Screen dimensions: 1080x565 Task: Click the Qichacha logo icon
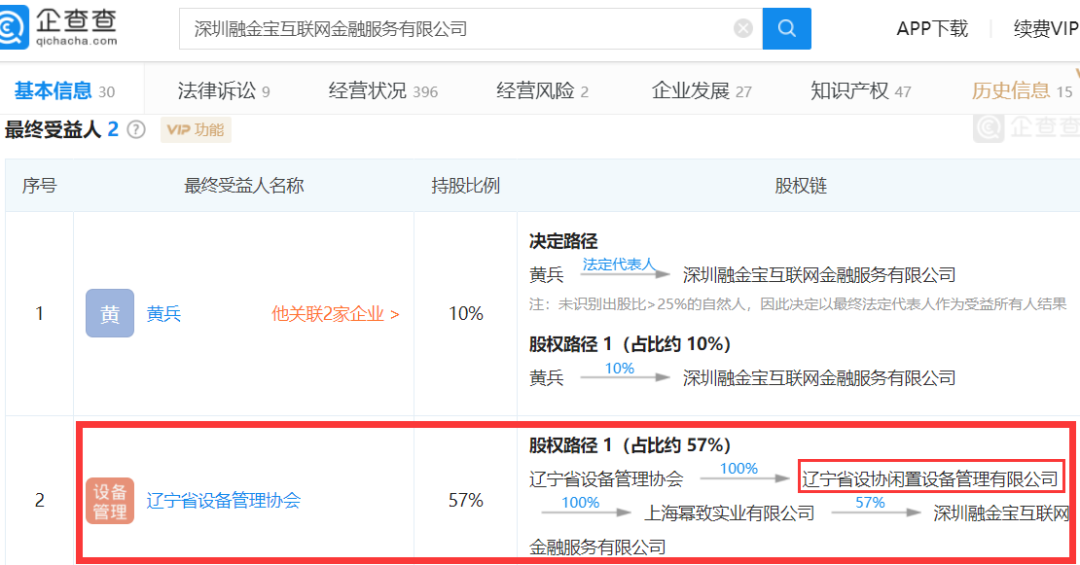pyautogui.click(x=14, y=28)
